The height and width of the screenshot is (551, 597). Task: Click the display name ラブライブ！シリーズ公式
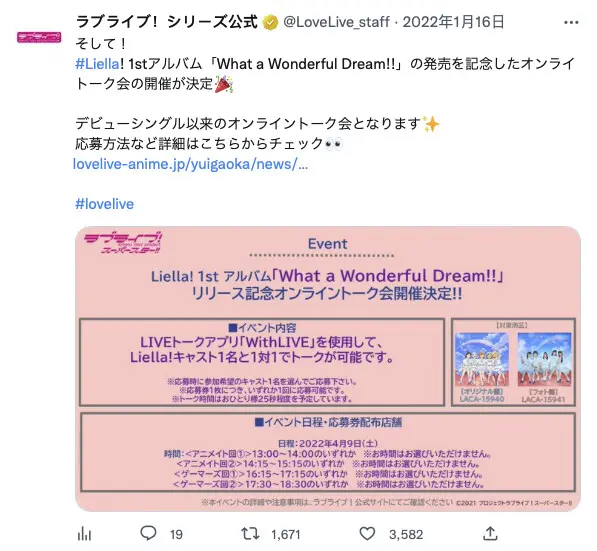(167, 22)
